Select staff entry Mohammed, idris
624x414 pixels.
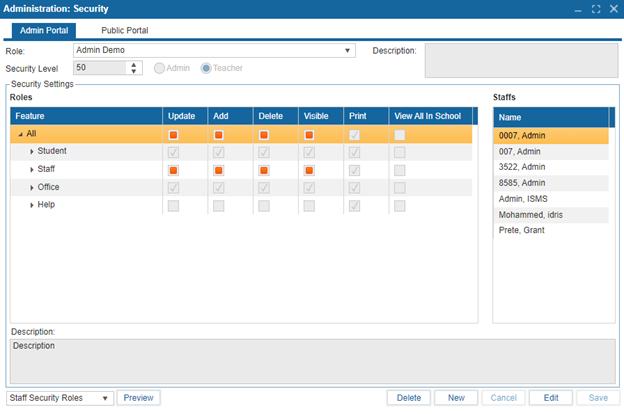(x=551, y=215)
